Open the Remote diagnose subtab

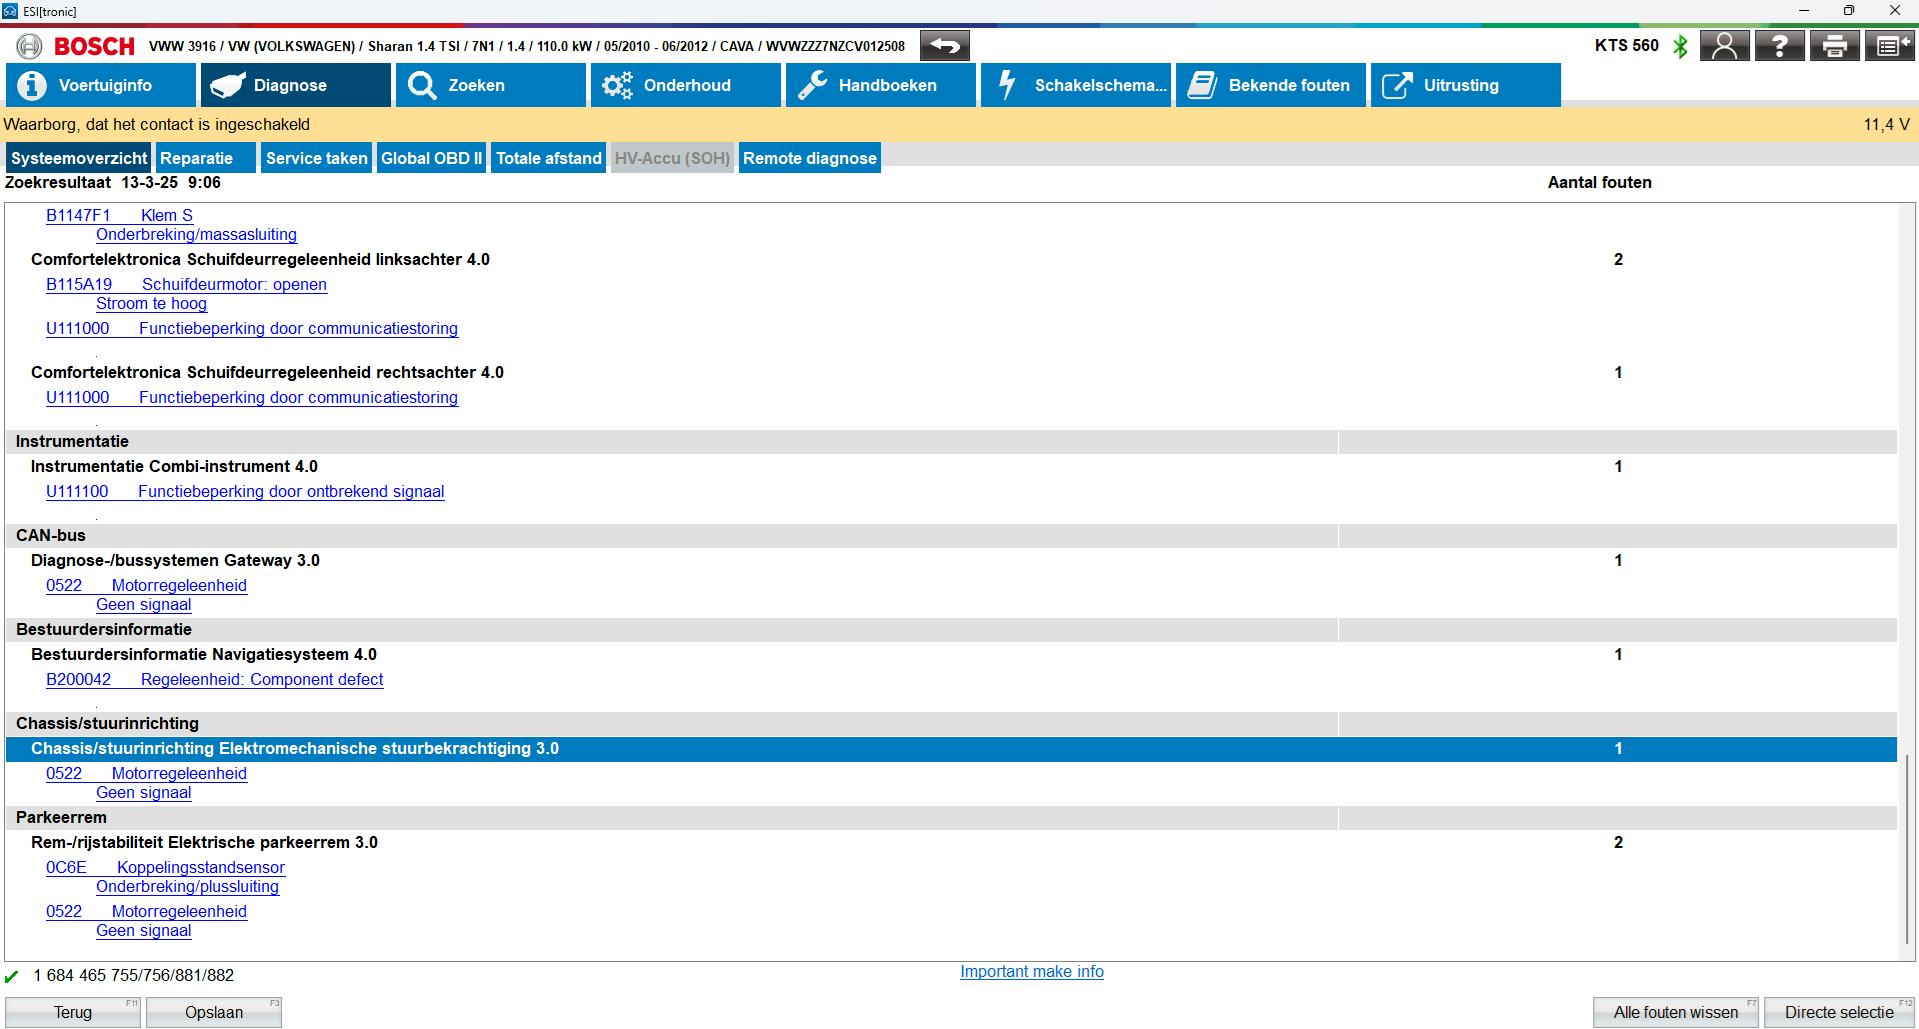(x=809, y=158)
